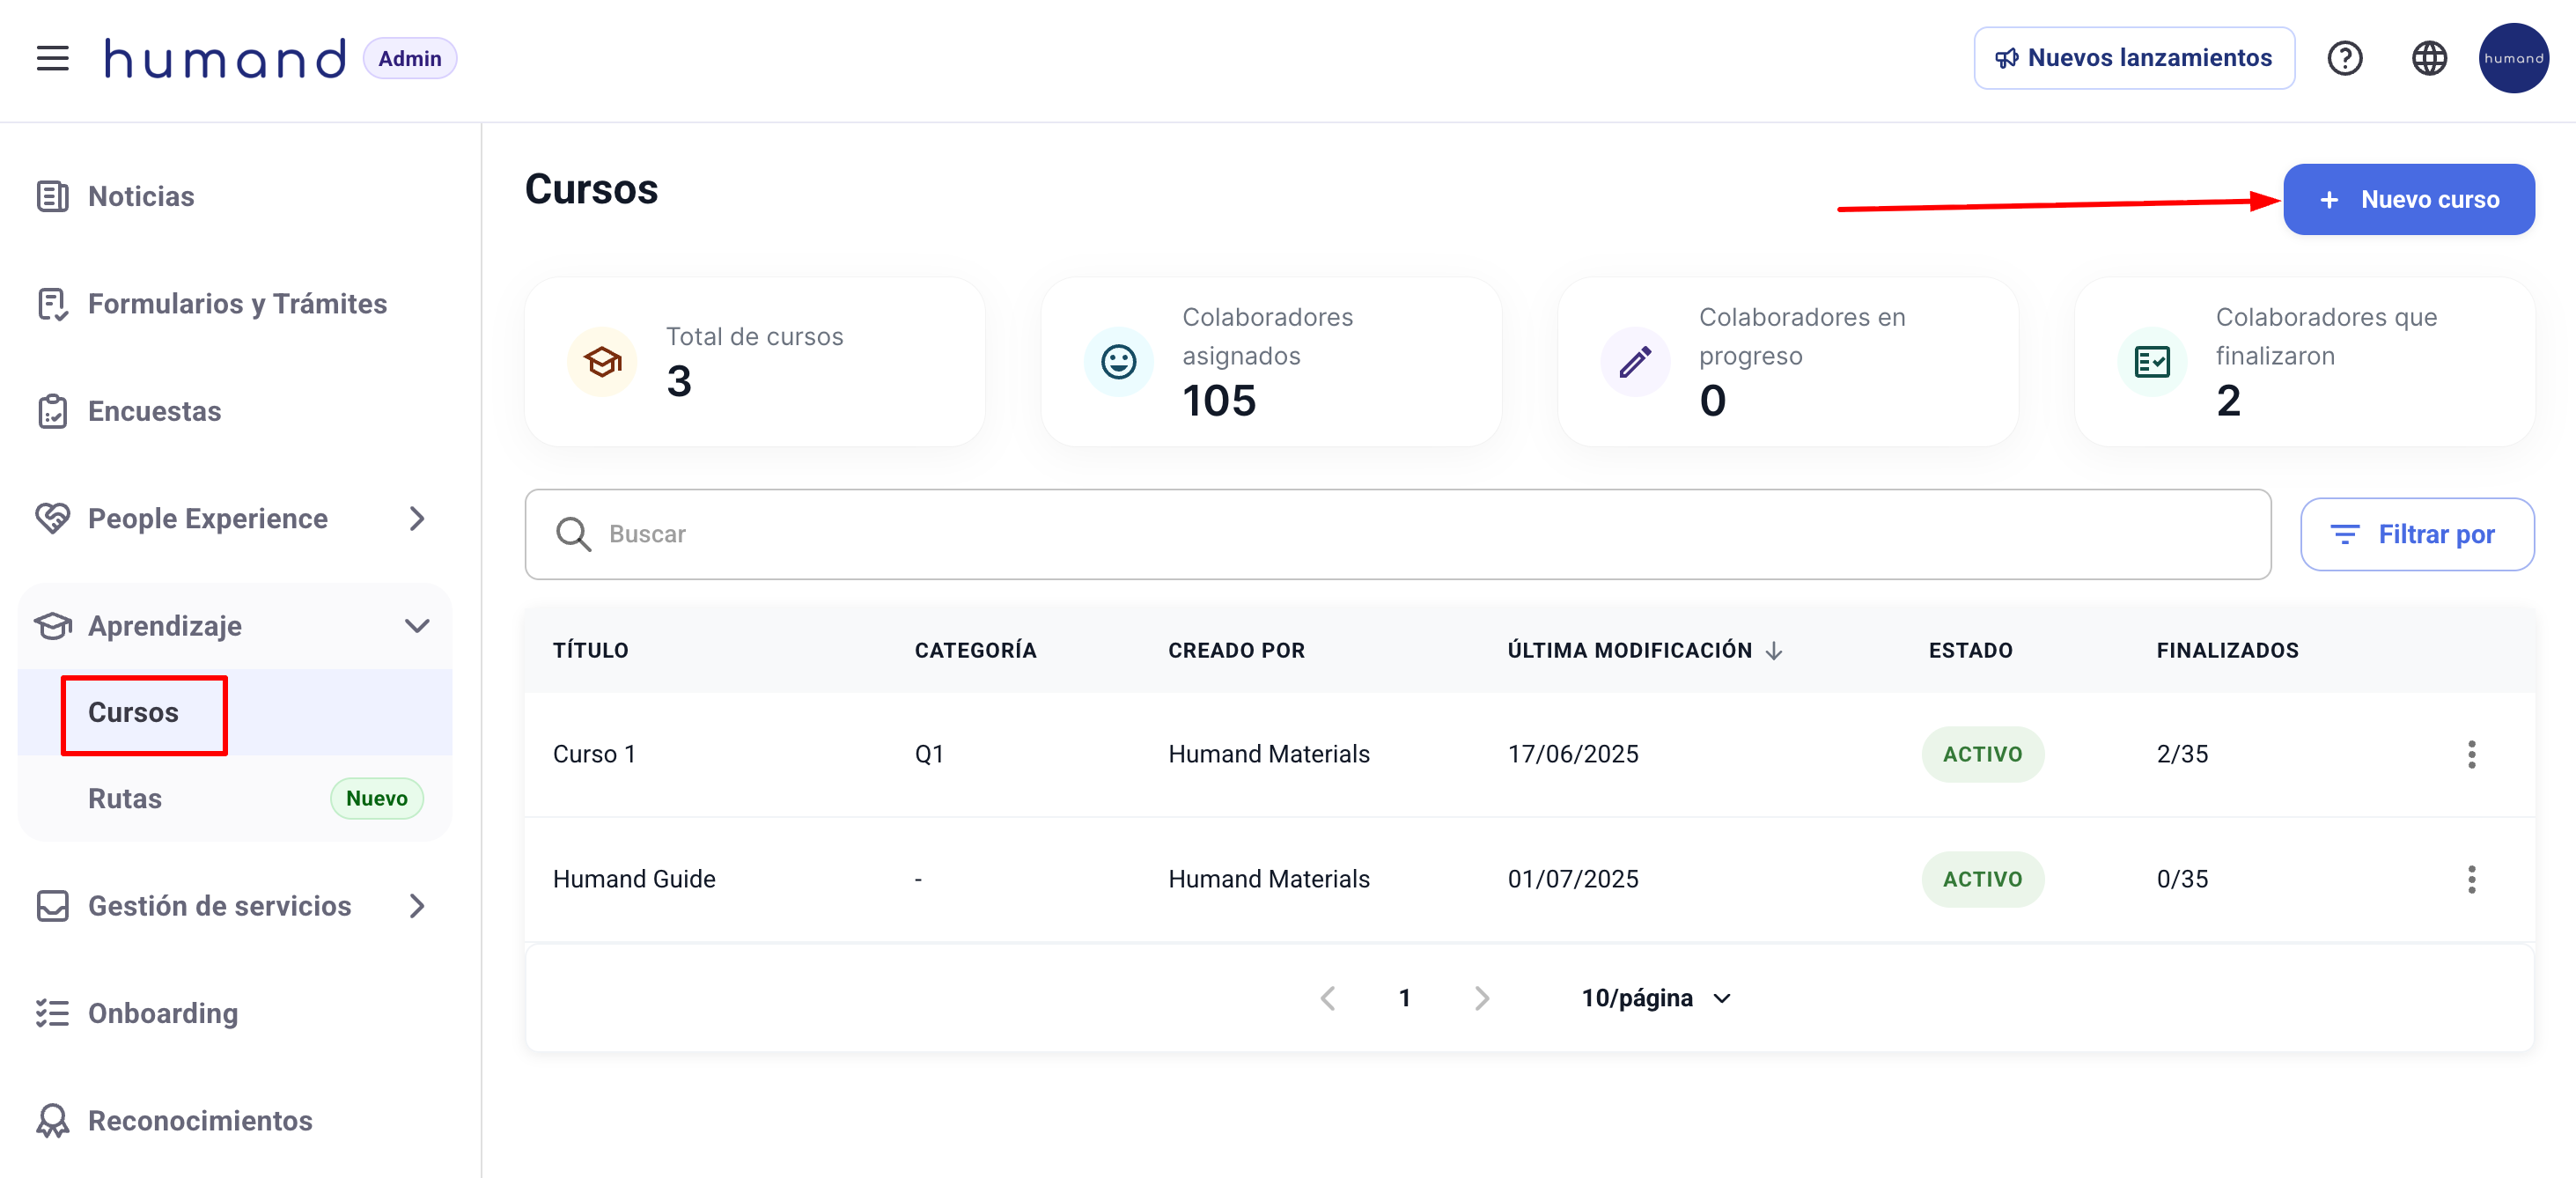Select Rutas in the sidebar
Image resolution: width=2576 pixels, height=1178 pixels.
125,798
